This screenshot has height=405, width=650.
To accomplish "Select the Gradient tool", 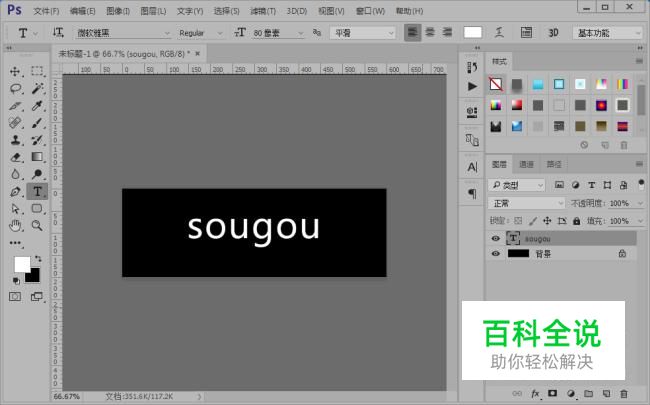I will tap(37, 157).
